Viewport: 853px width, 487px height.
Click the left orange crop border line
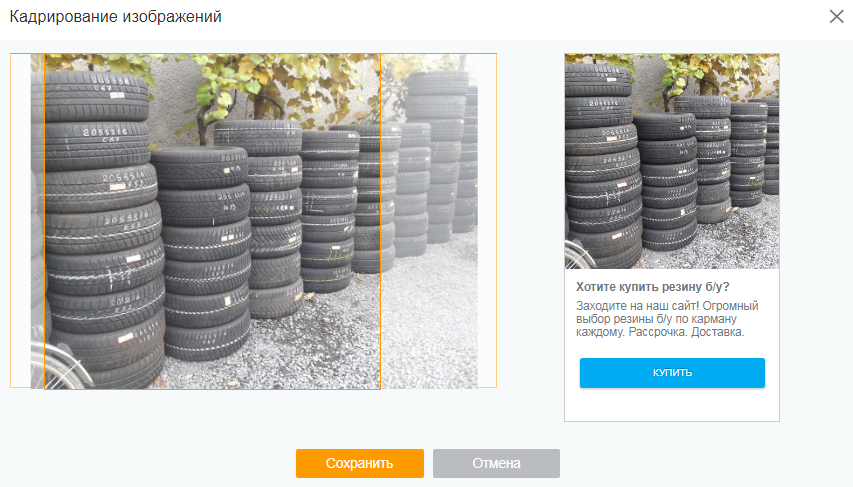point(44,220)
